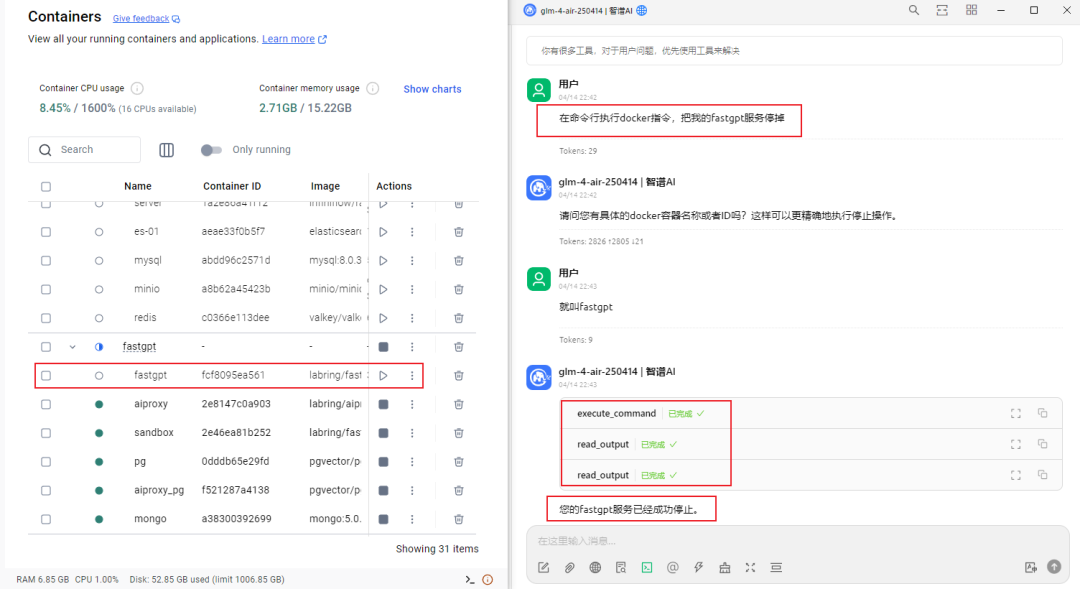Check the es-01 container checkbox
The height and width of the screenshot is (589, 1080).
click(x=46, y=232)
